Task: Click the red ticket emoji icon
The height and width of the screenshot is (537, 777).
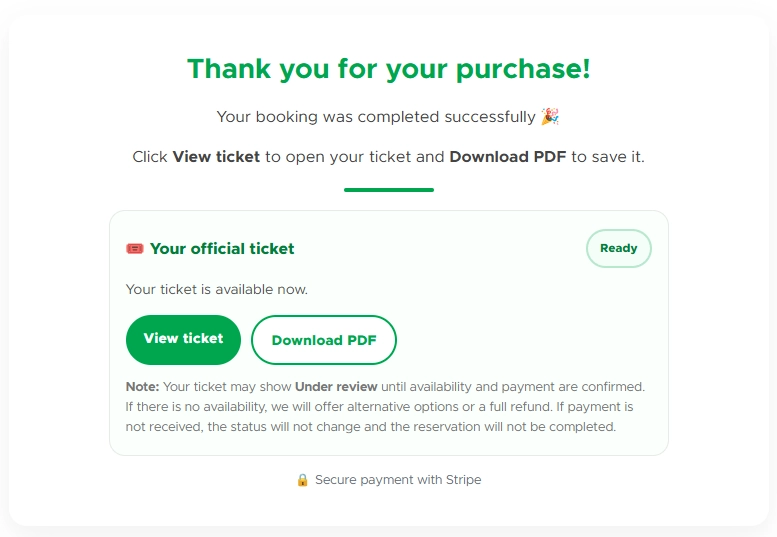Action: pos(135,249)
